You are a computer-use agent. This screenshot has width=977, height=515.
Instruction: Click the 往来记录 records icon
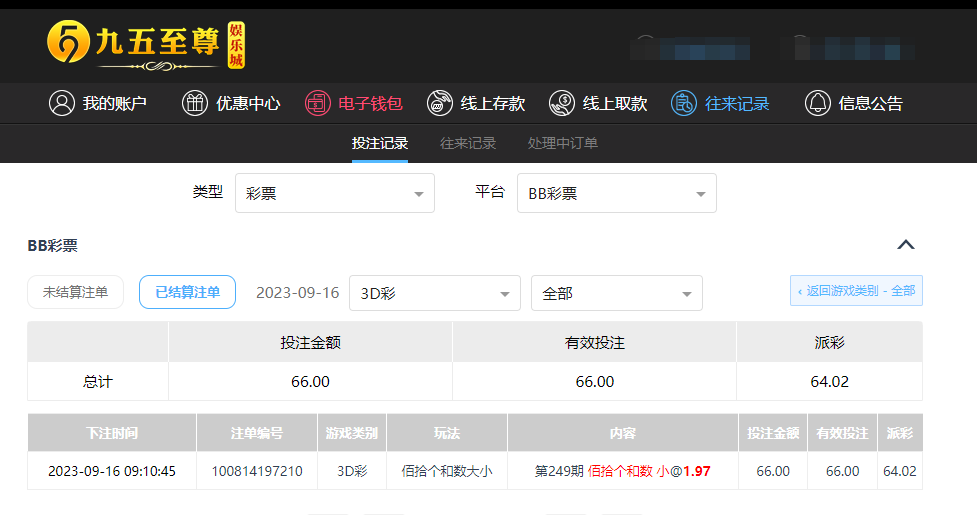point(684,103)
